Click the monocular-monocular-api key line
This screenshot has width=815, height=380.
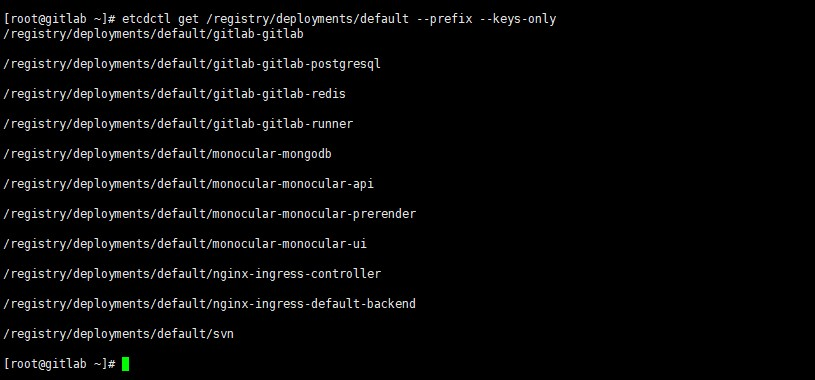pyautogui.click(x=188, y=184)
